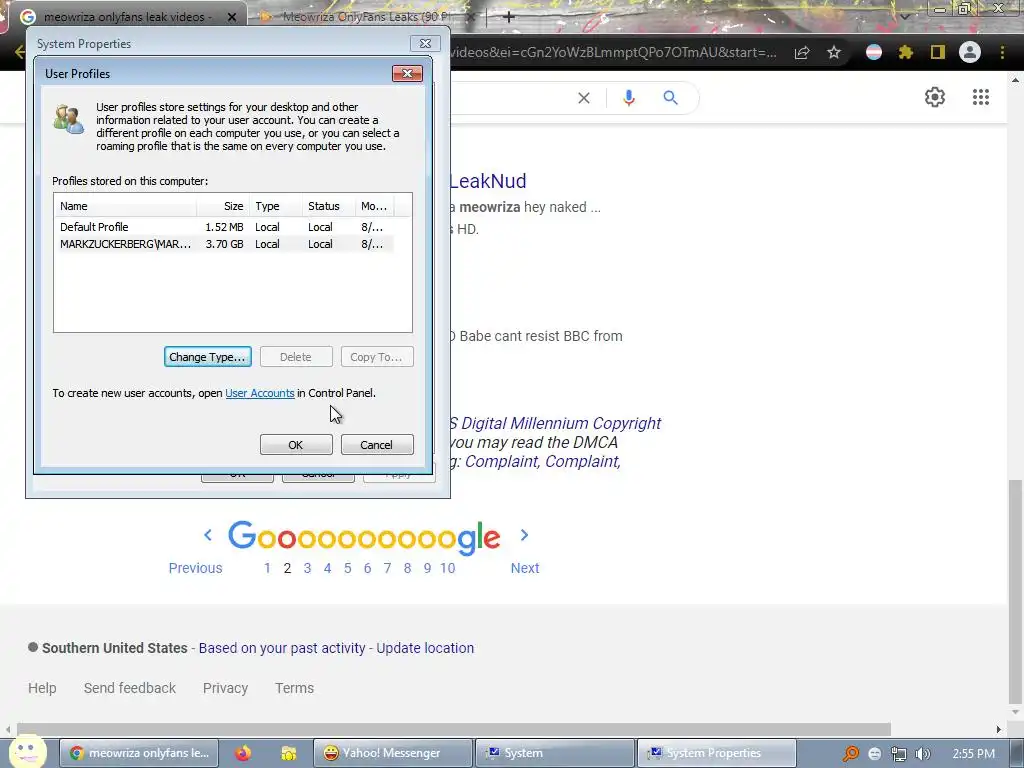Open Send feedback footer link
This screenshot has width=1024, height=768.
tap(129, 688)
